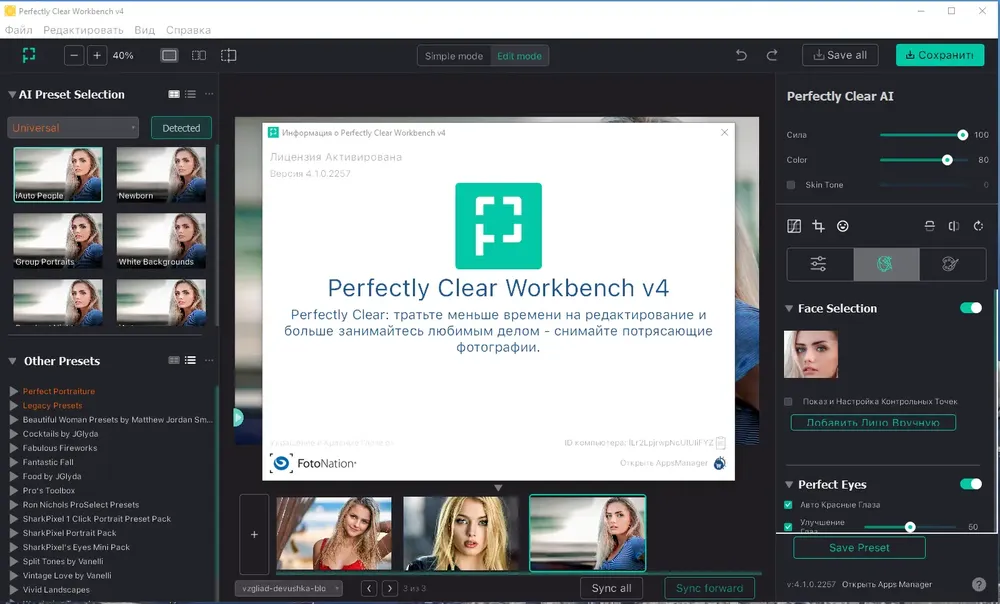Collapse the Face Selection panel
The image size is (1000, 604).
pos(789,309)
